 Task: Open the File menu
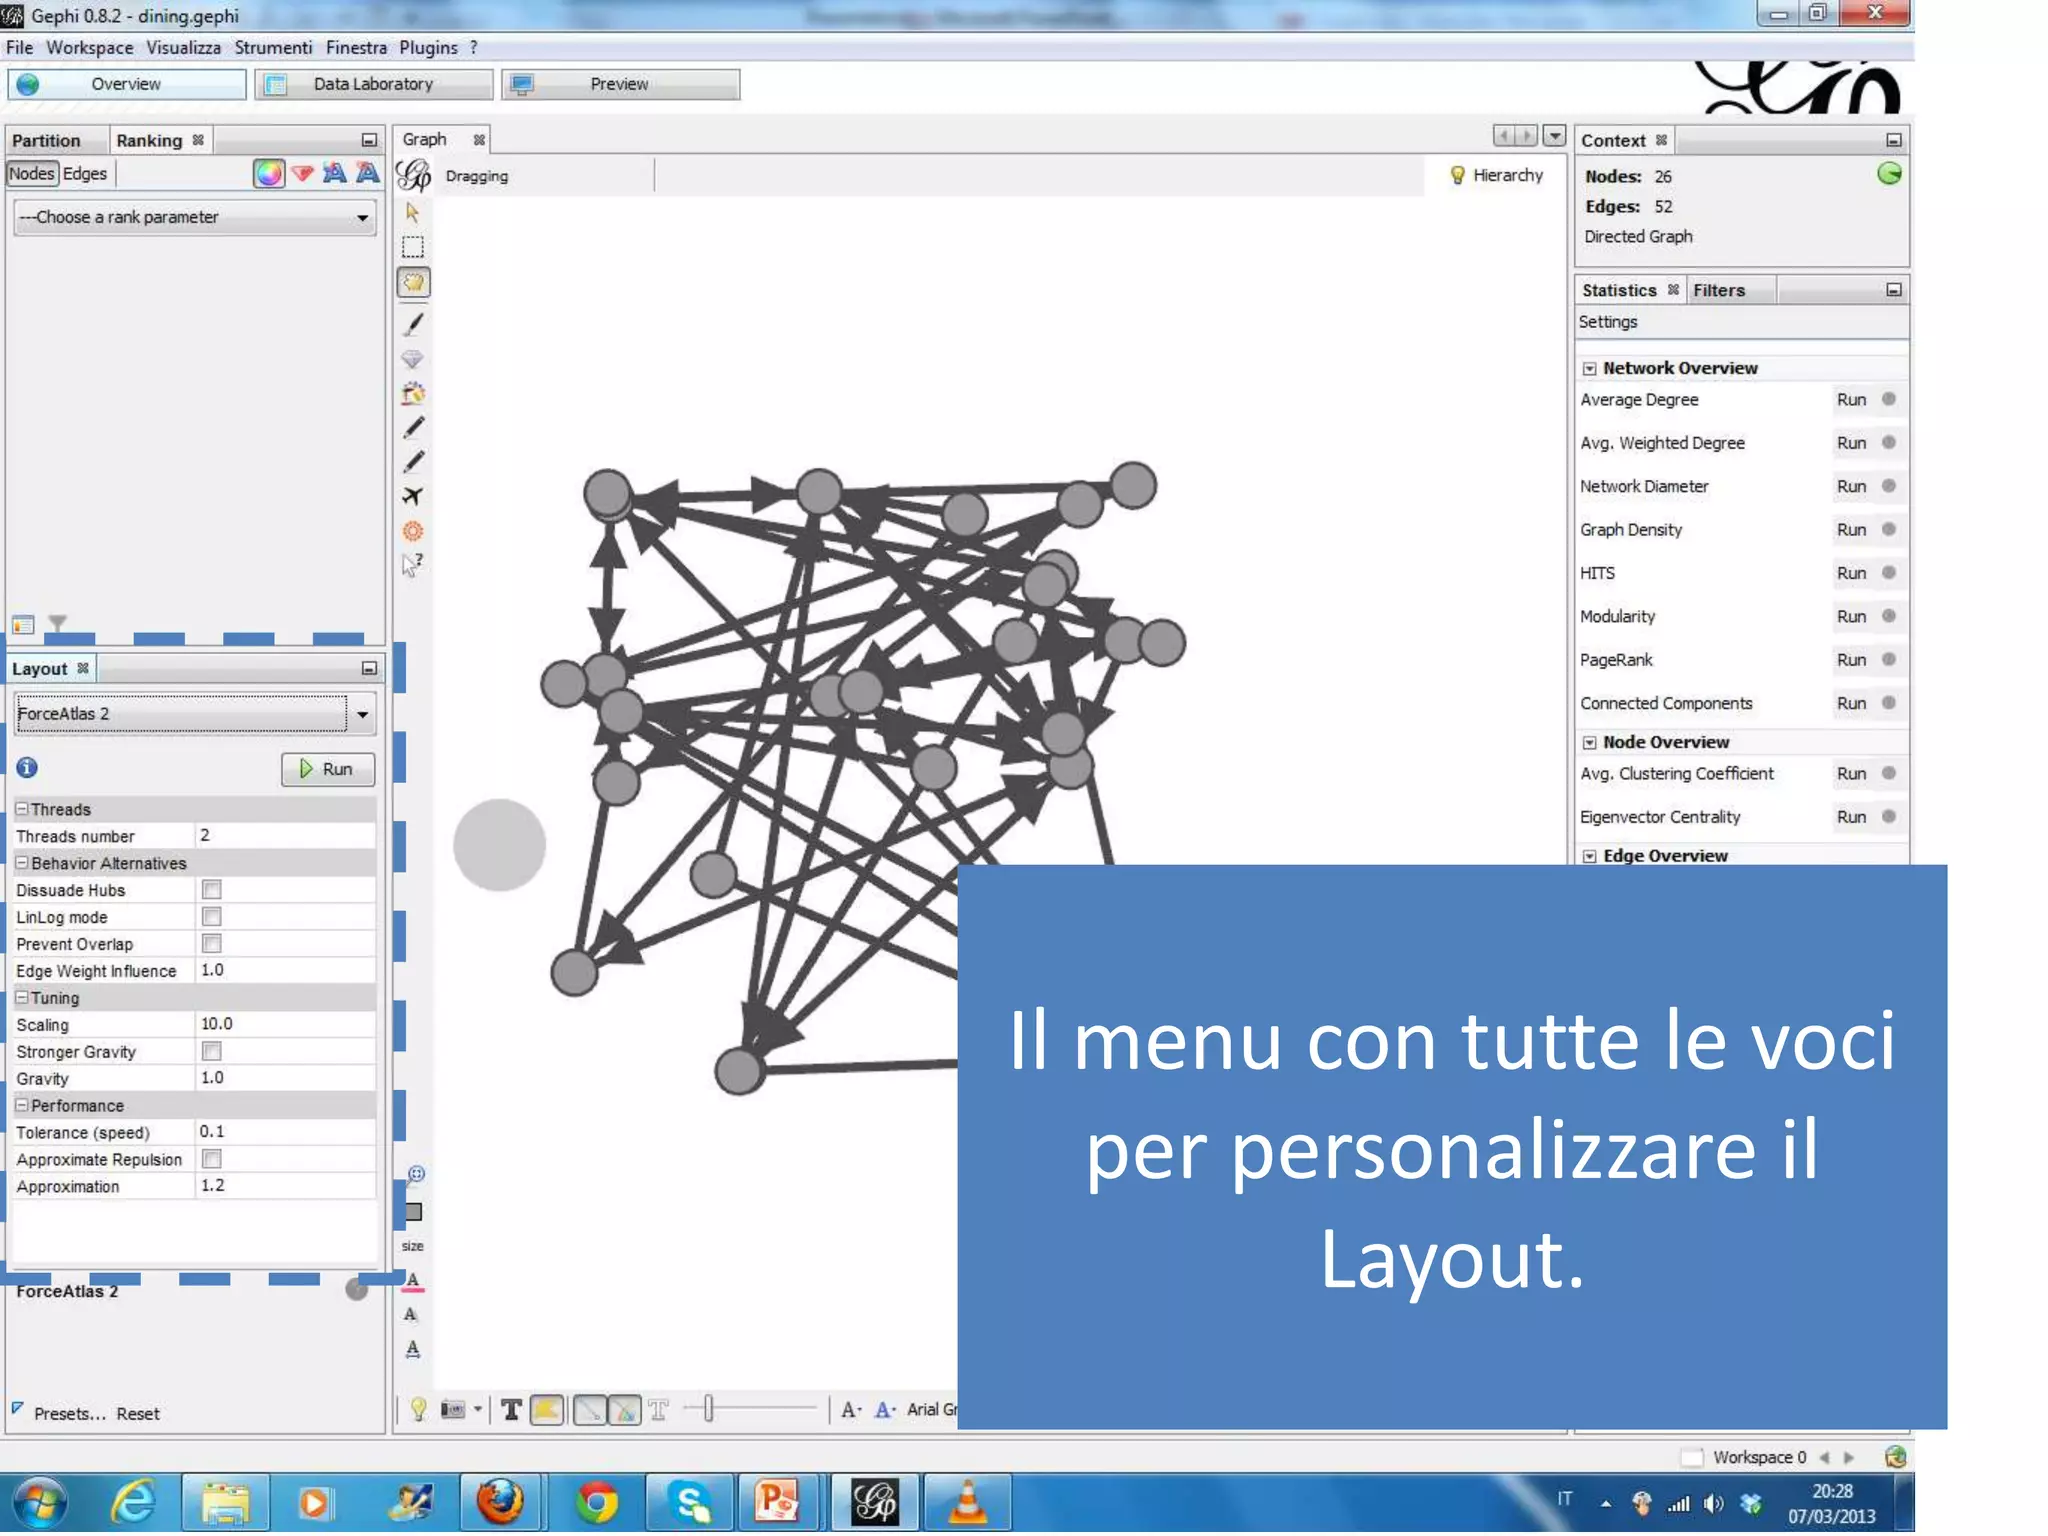pyautogui.click(x=19, y=48)
